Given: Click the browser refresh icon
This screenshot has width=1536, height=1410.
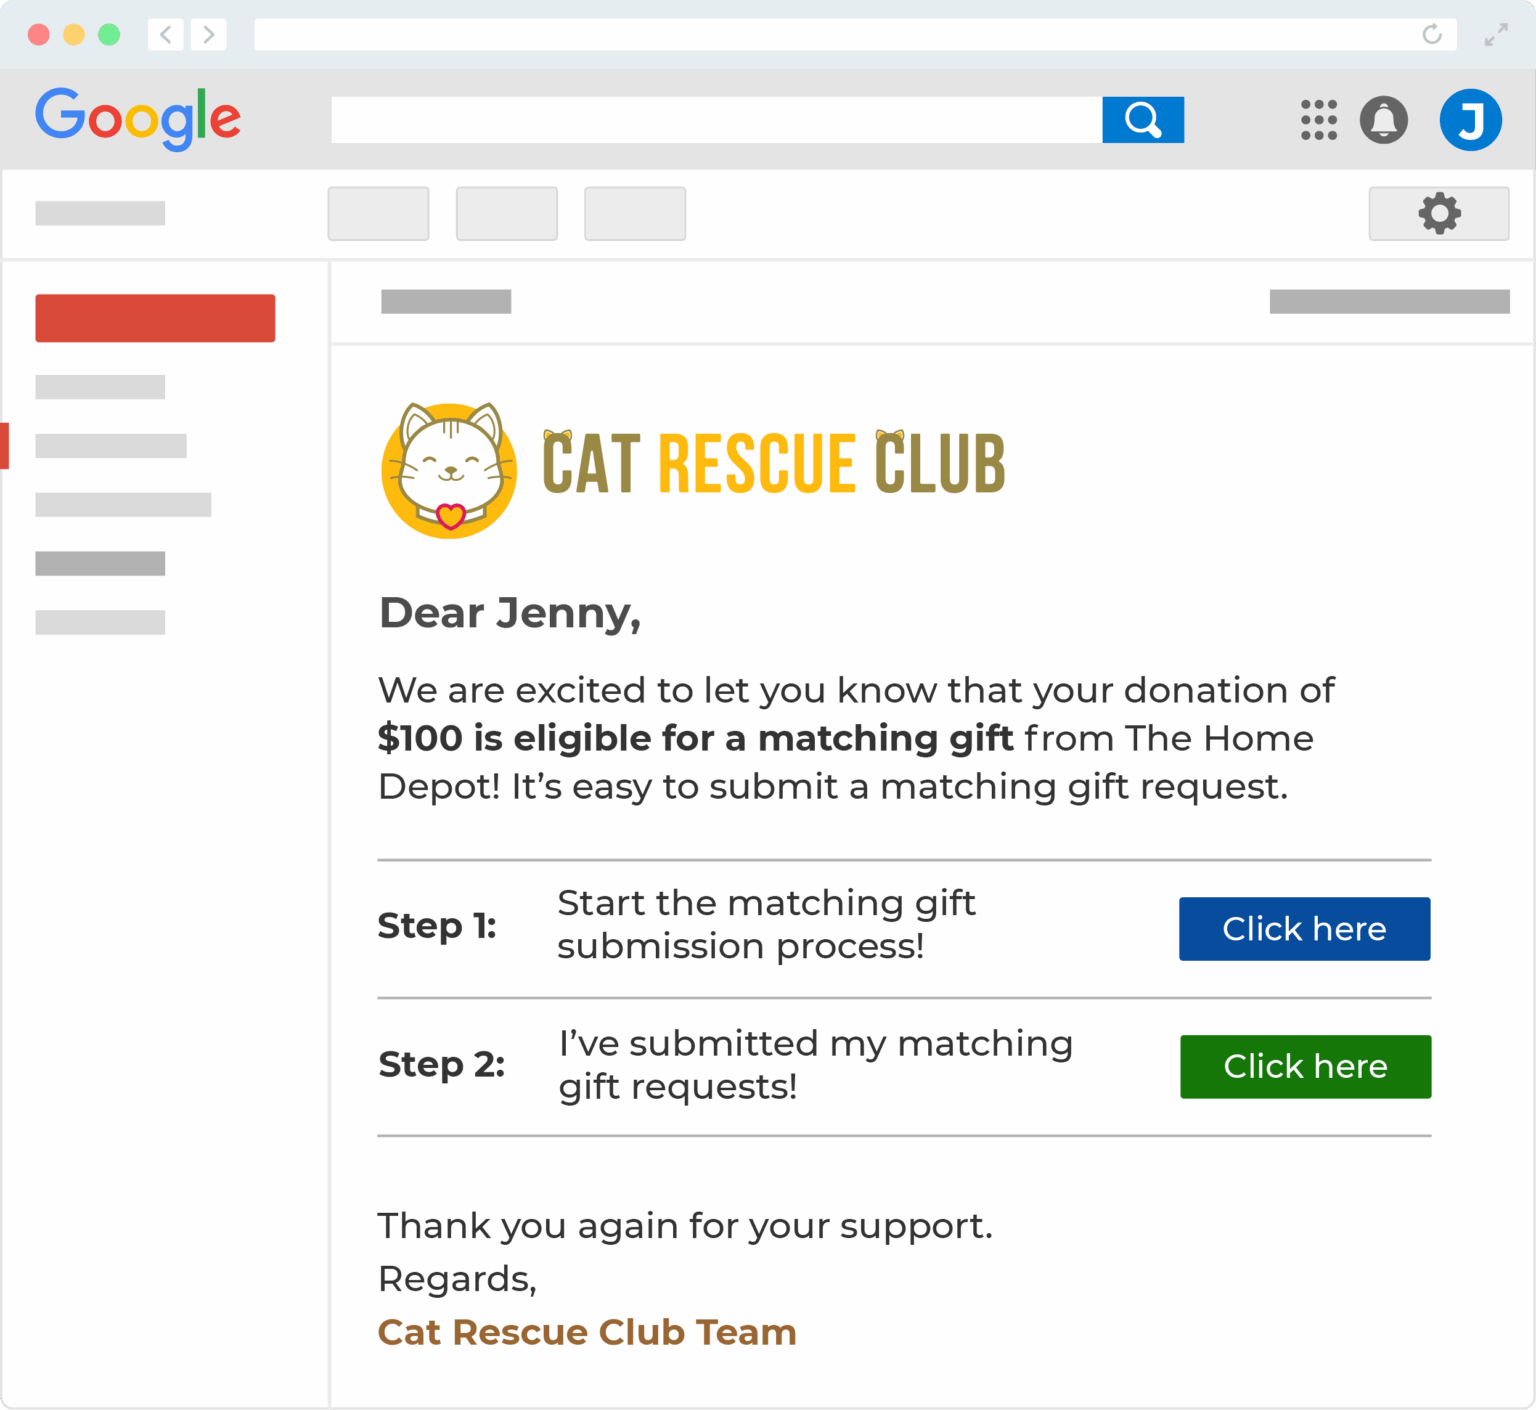Looking at the screenshot, I should click(x=1431, y=34).
